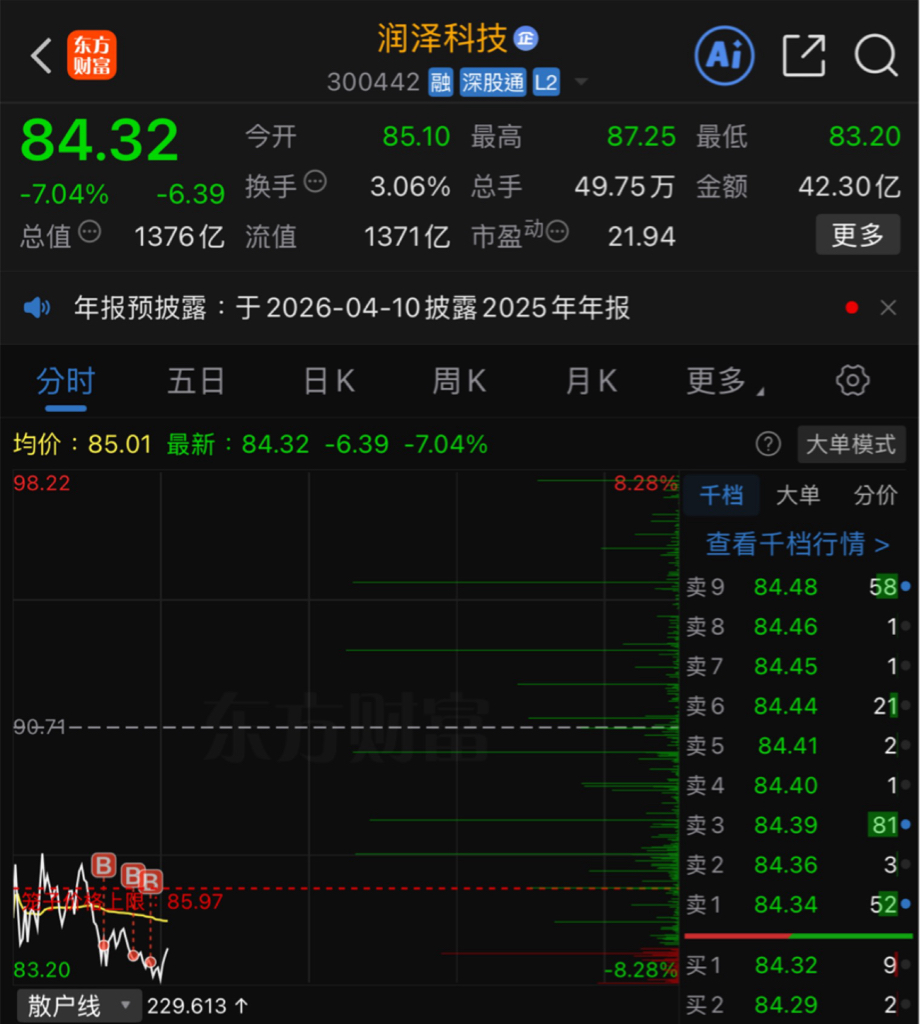Tap the 买1 row price 84.32
Viewport: 920px width, 1024px height.
click(x=785, y=965)
